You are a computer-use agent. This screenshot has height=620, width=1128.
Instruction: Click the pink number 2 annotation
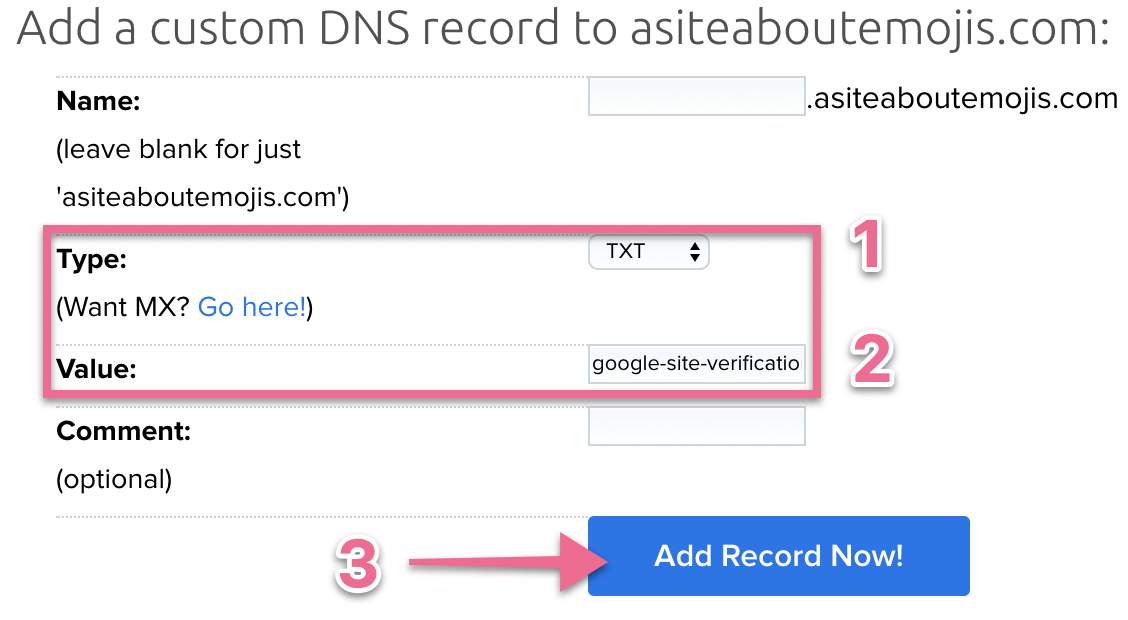tap(870, 362)
